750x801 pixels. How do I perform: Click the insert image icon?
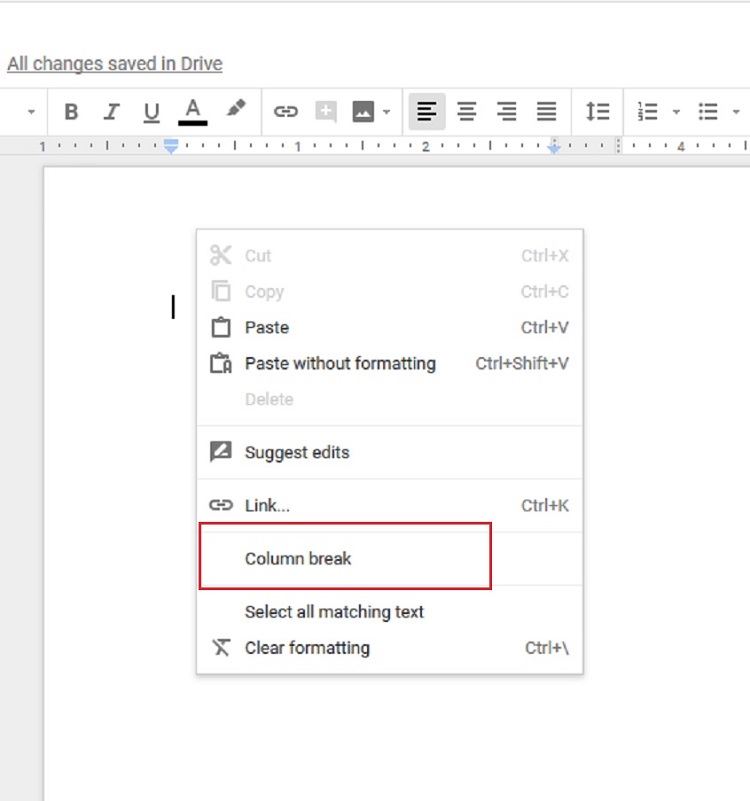363,112
